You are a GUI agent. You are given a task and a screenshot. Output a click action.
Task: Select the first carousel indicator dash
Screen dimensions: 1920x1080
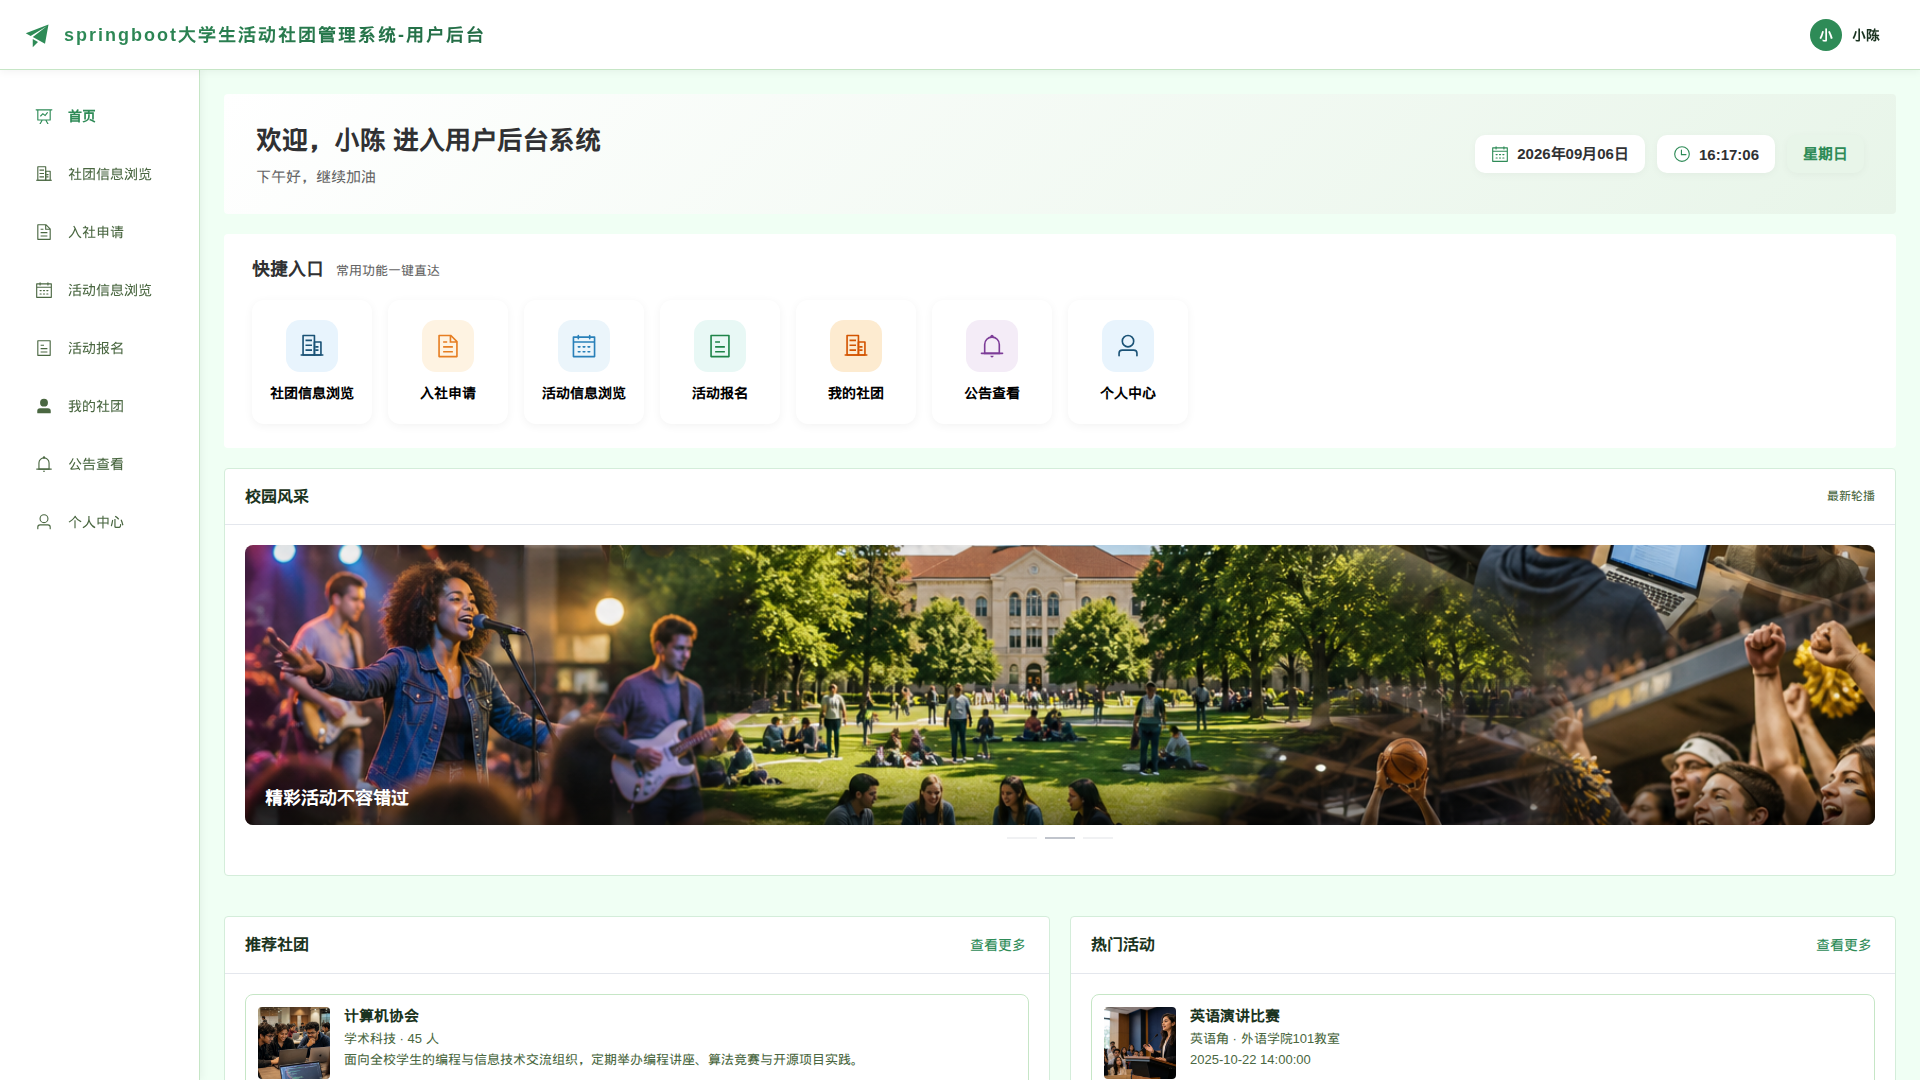pos(1022,837)
